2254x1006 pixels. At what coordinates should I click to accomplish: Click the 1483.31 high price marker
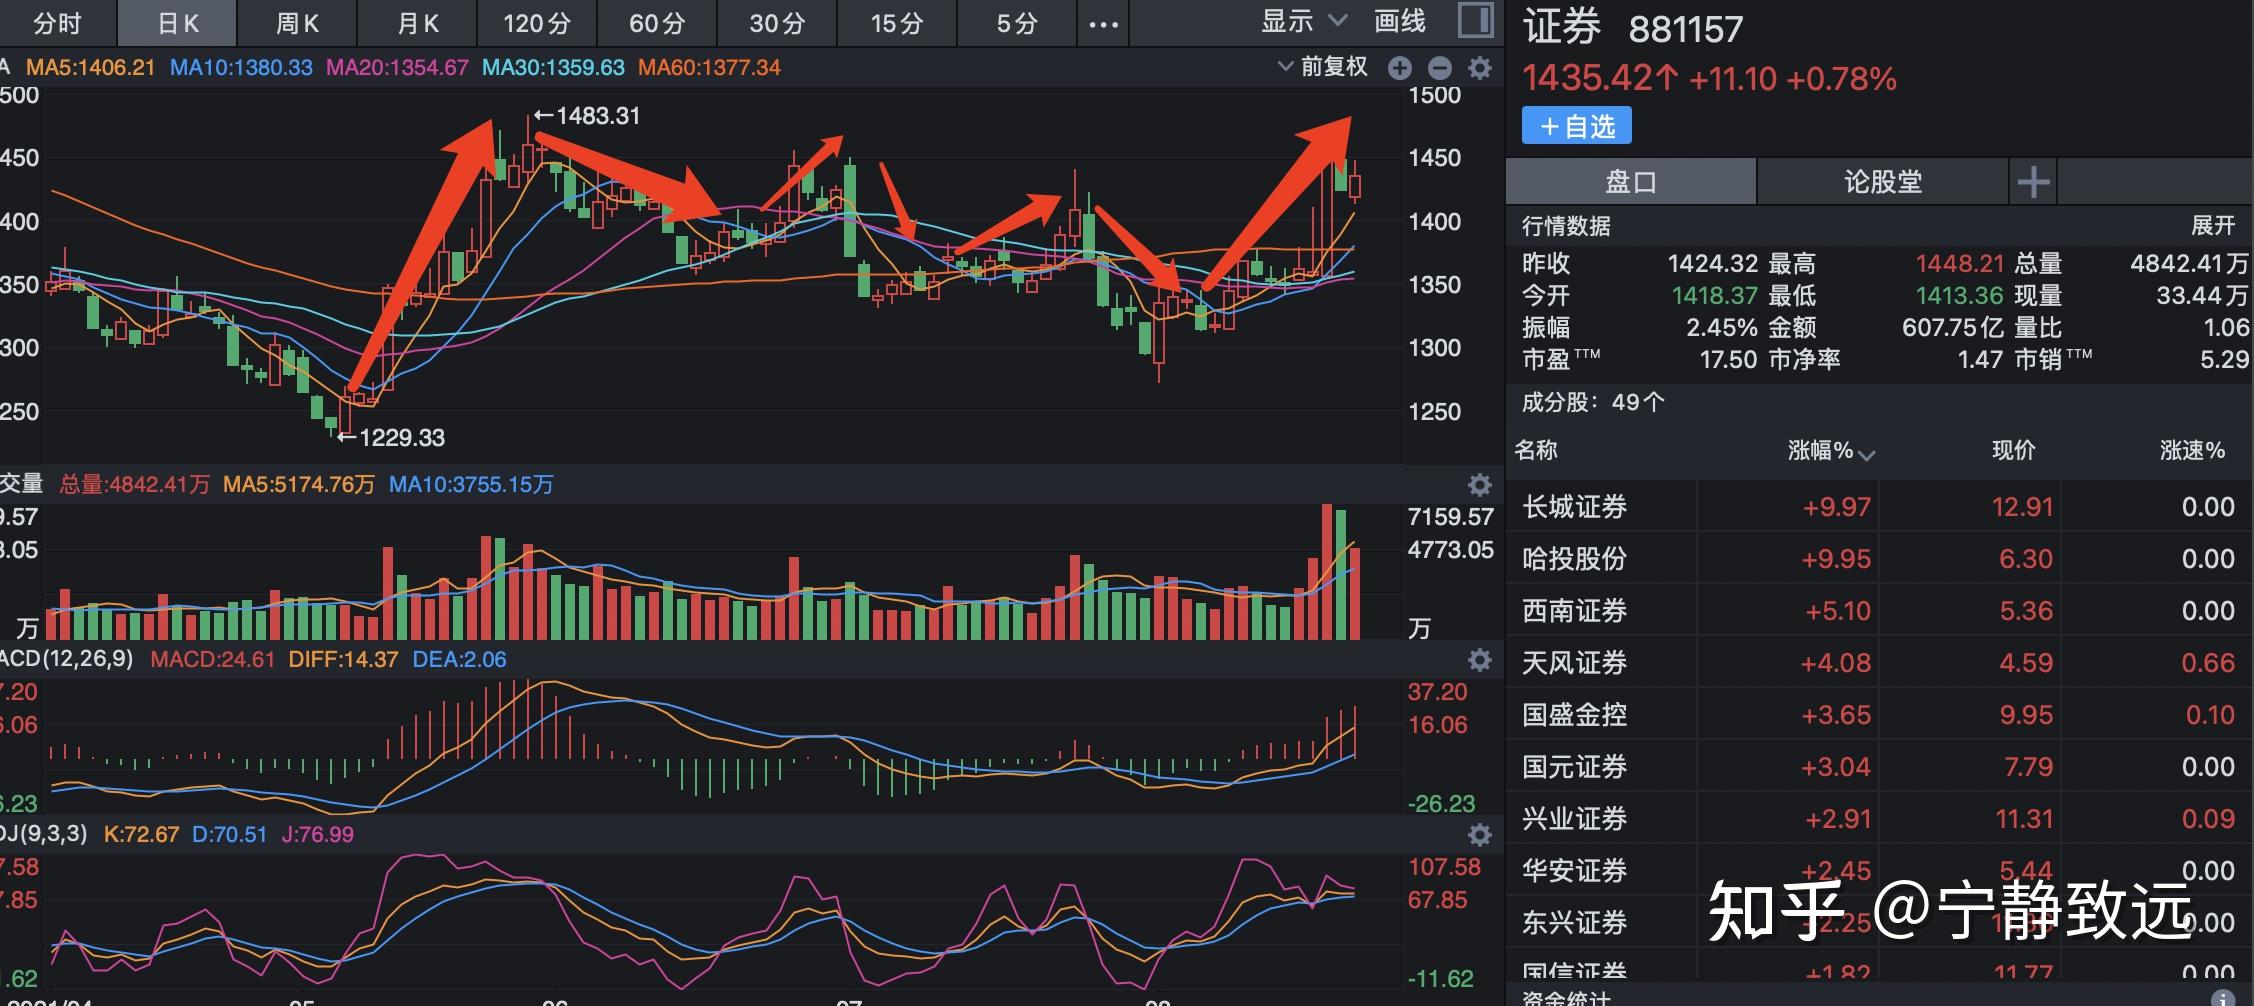(x=587, y=116)
